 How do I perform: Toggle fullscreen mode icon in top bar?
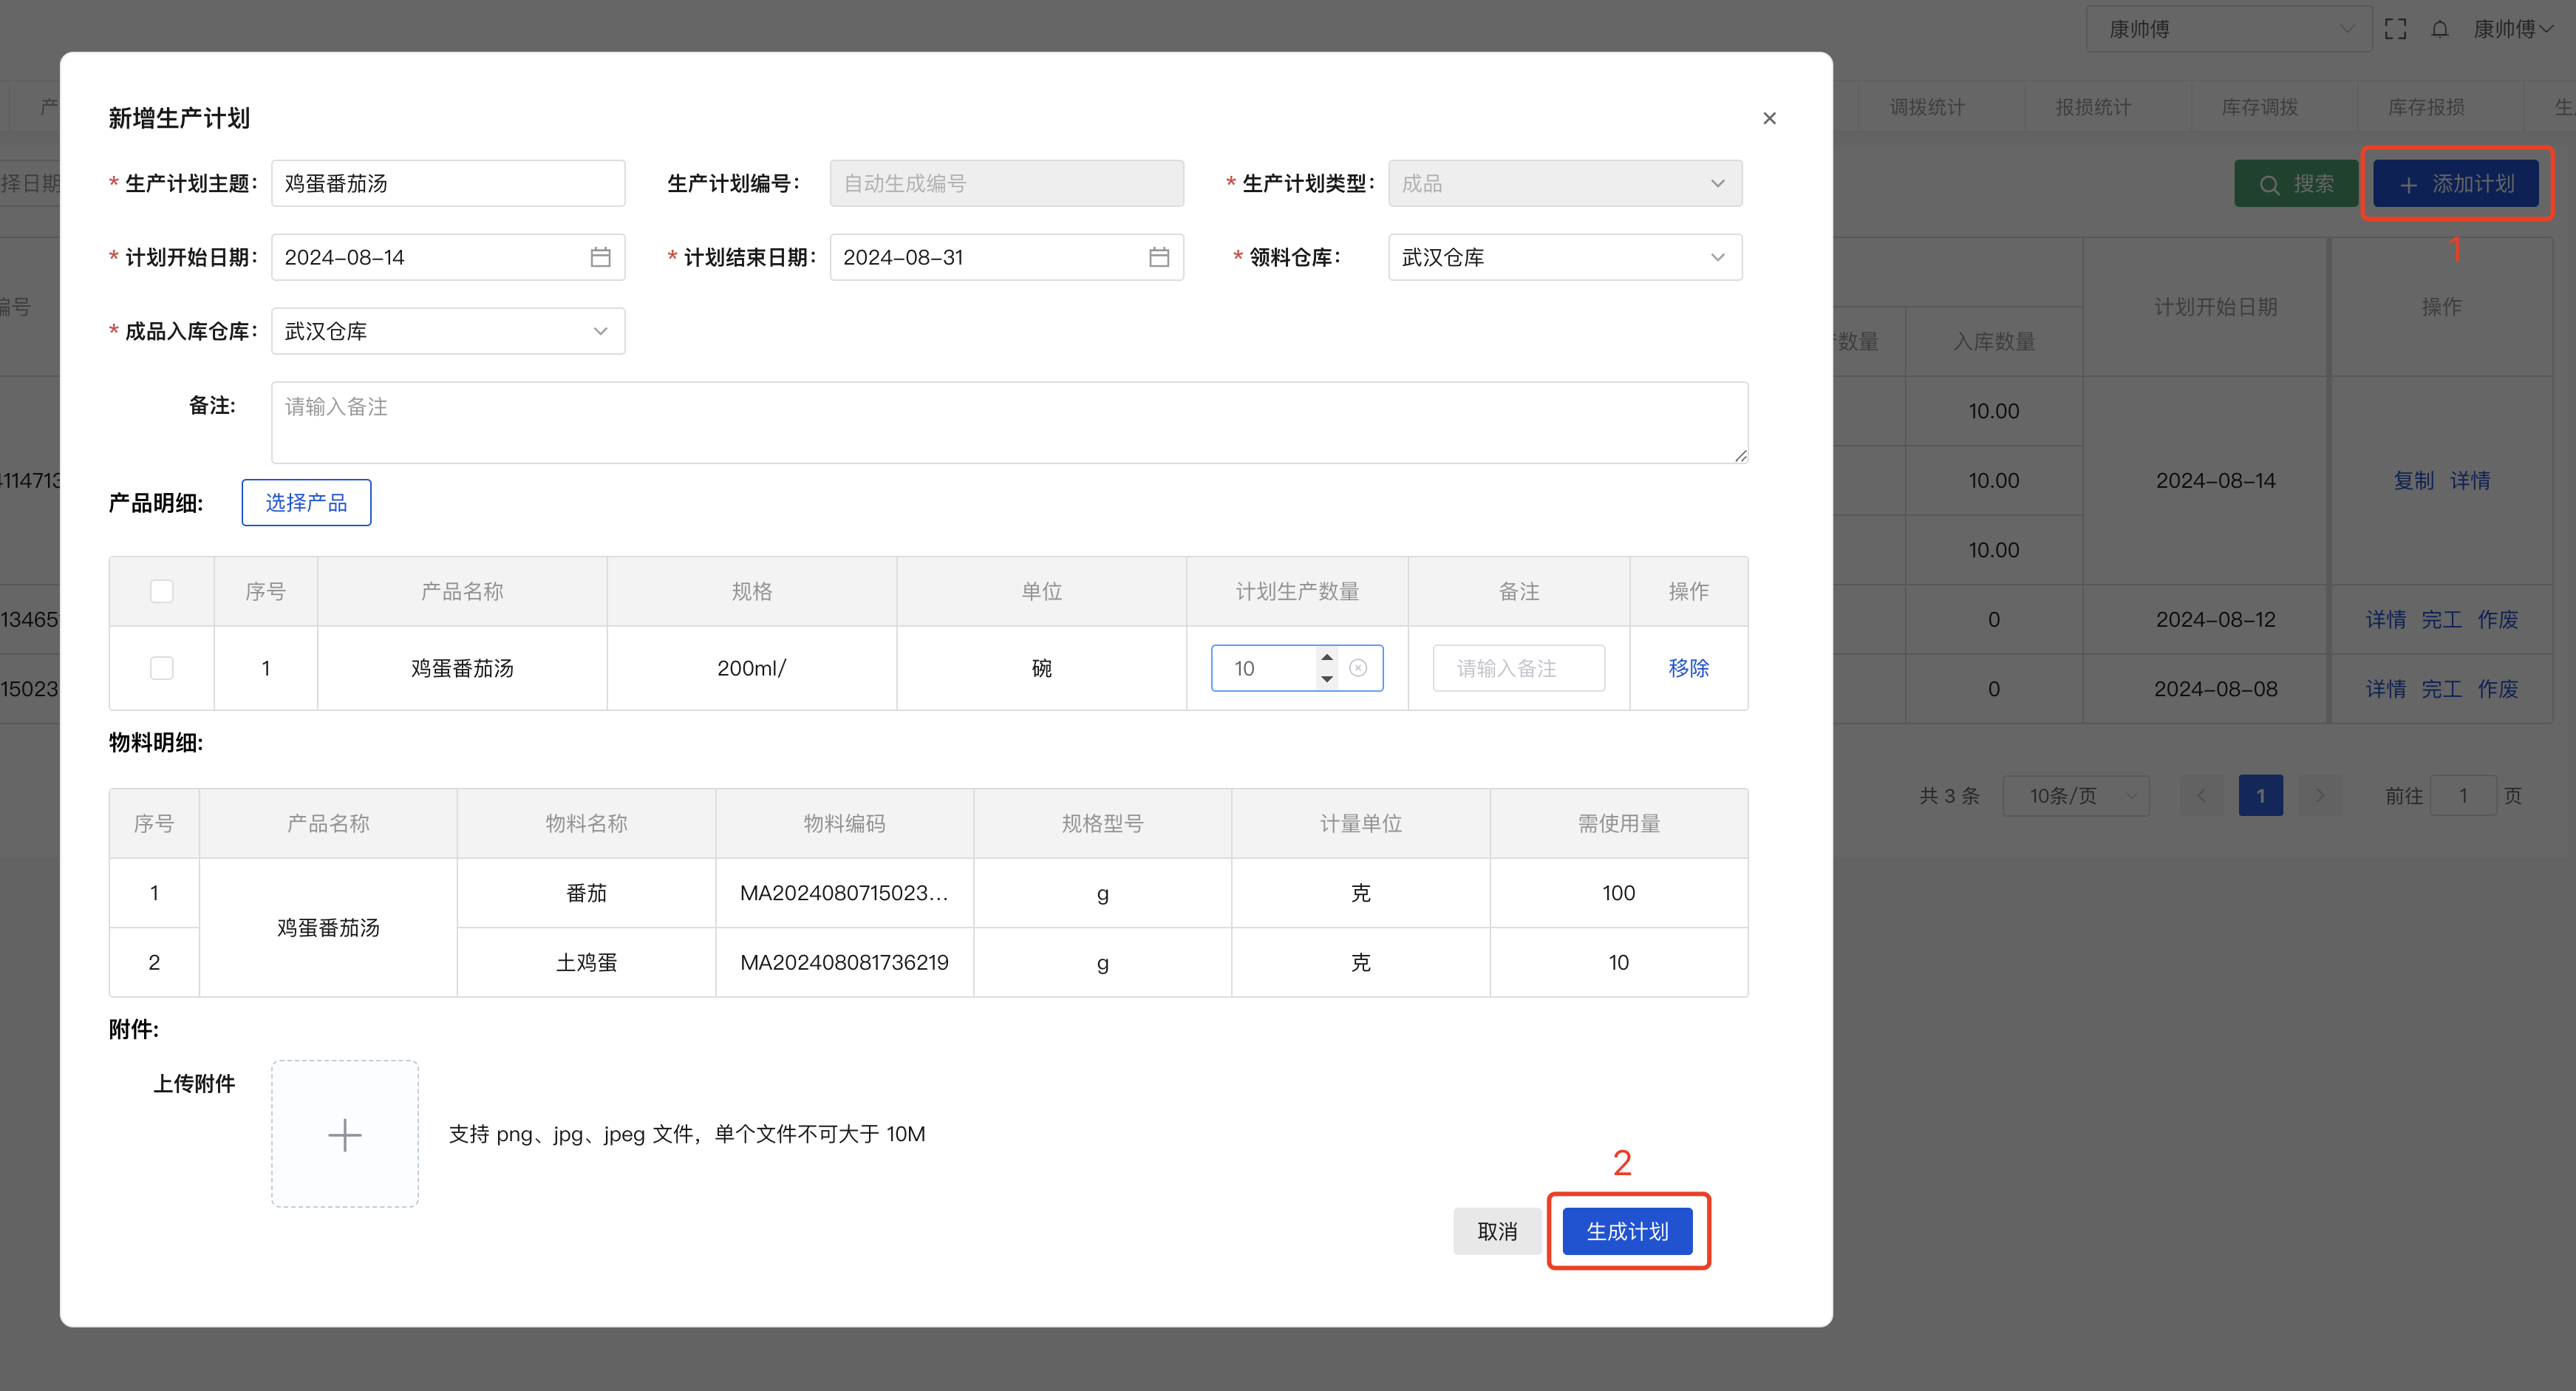point(2396,29)
